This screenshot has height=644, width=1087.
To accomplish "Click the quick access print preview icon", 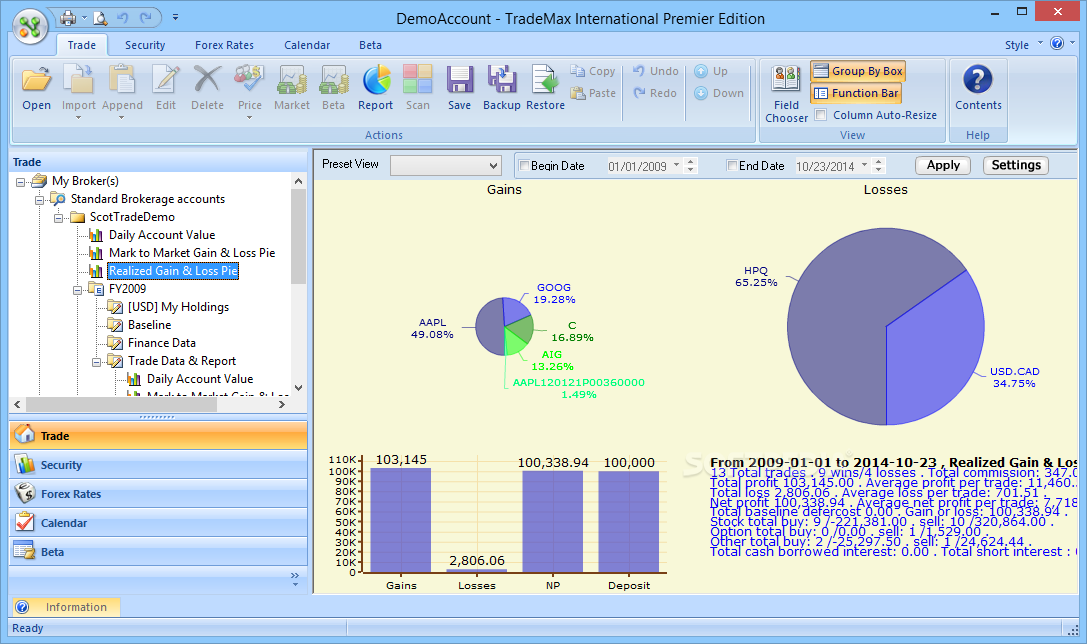I will [x=101, y=17].
